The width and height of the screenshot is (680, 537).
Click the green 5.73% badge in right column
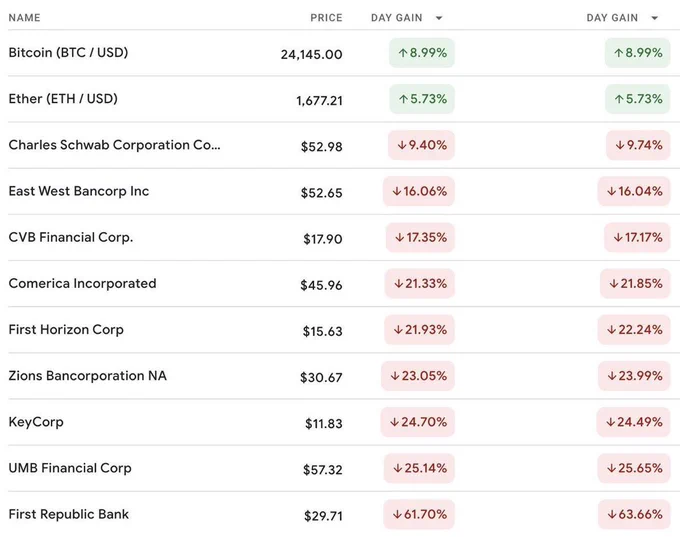(638, 99)
